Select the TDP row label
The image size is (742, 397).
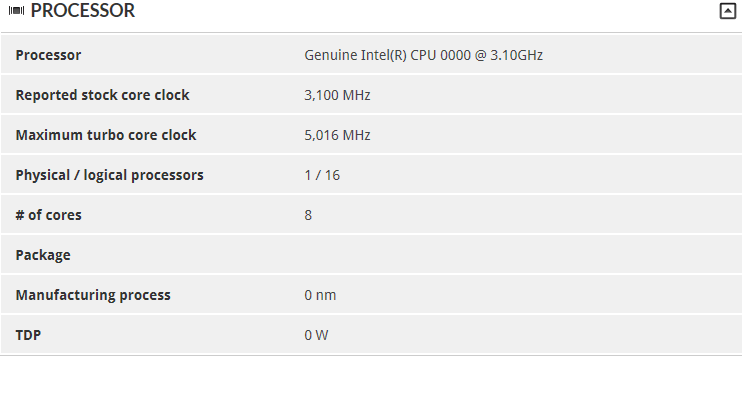pyautogui.click(x=28, y=335)
